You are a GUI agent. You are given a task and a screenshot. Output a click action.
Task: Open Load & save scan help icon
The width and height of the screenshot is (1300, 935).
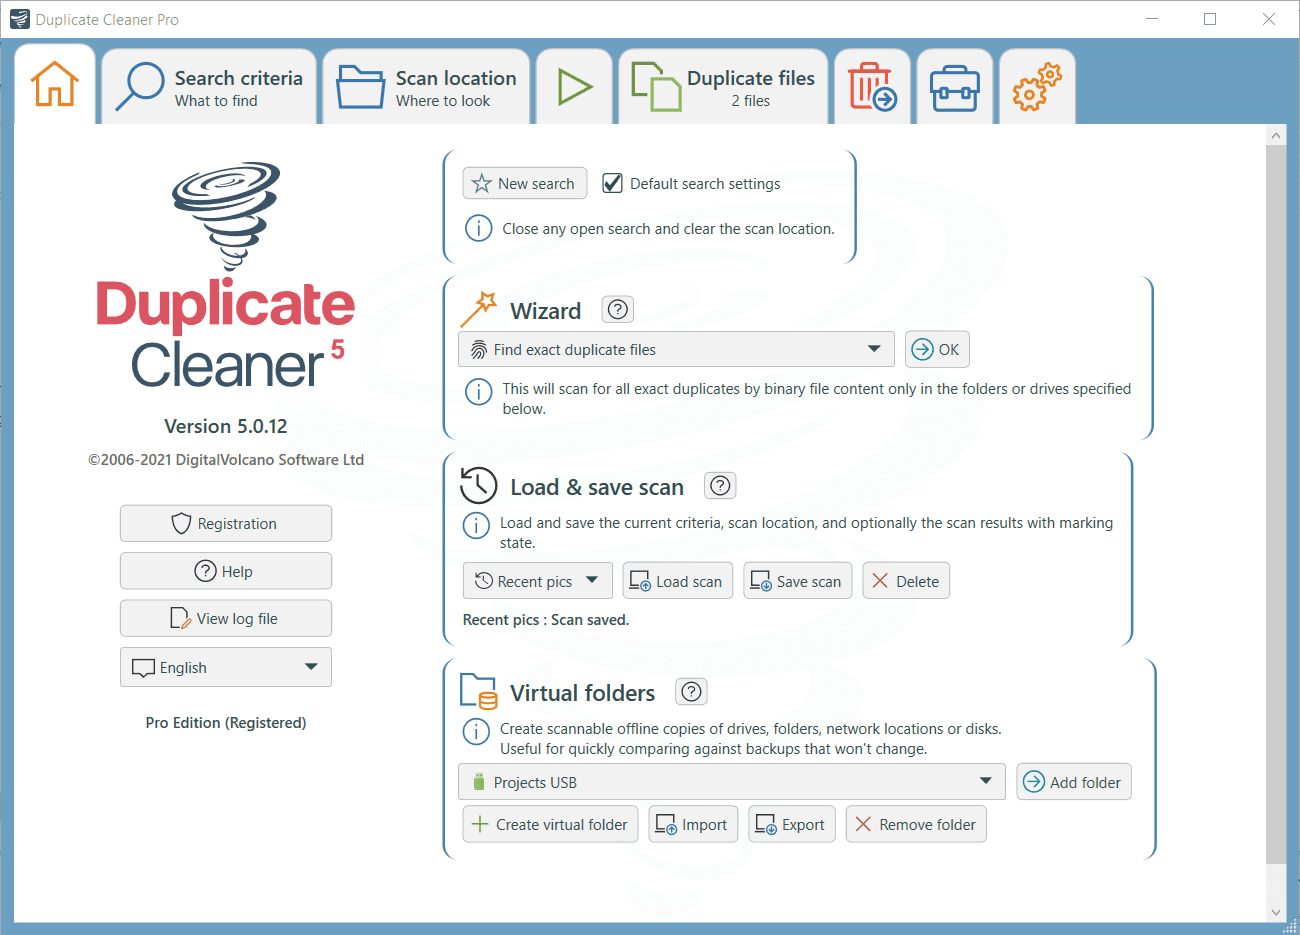[720, 485]
